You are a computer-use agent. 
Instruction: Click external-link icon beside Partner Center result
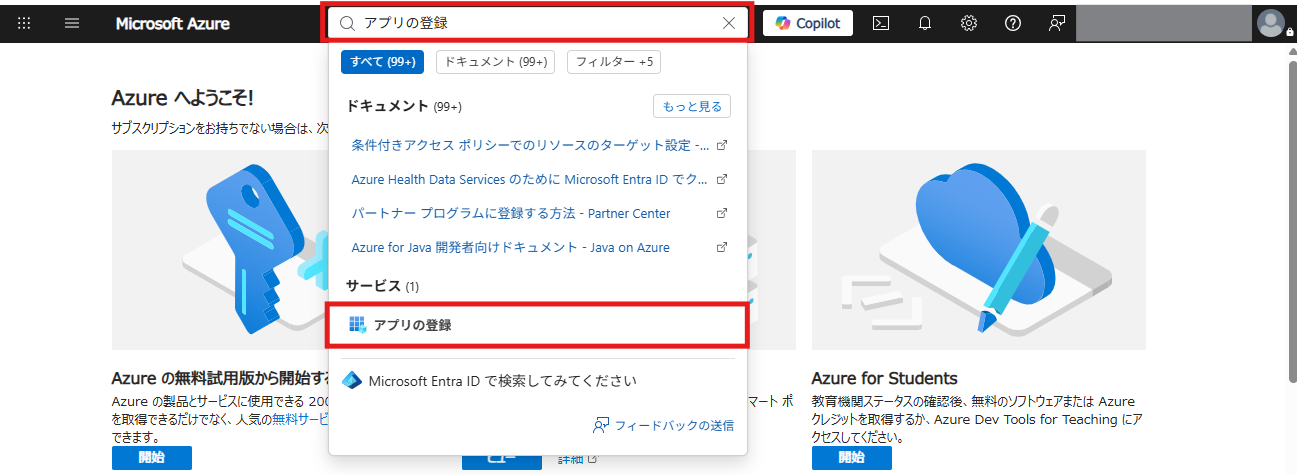click(x=722, y=214)
